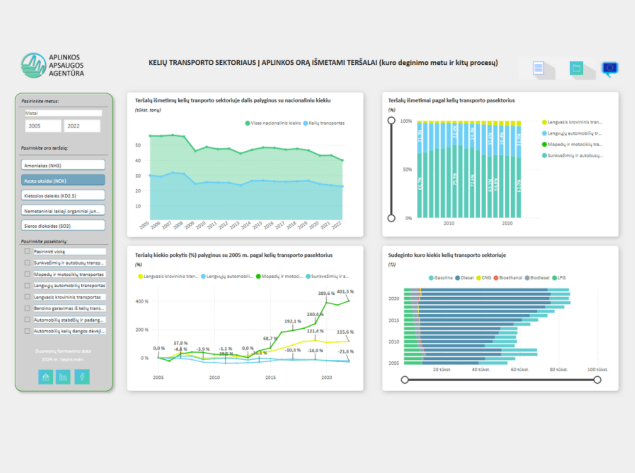Click the '-21,6 %' data label on the line chart
The width and height of the screenshot is (635, 473).
pos(346,351)
